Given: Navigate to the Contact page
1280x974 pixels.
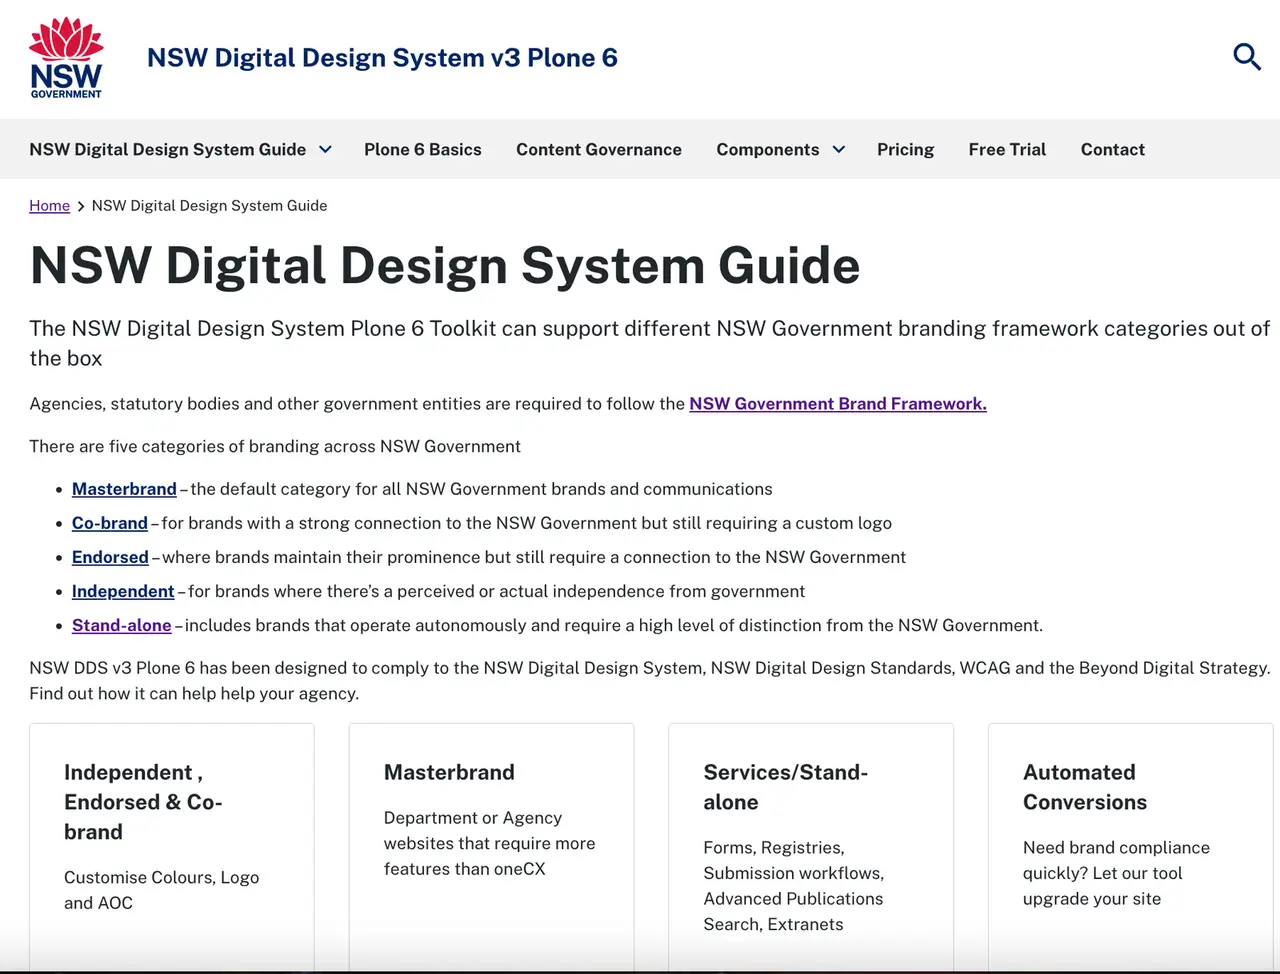Looking at the screenshot, I should [1112, 150].
